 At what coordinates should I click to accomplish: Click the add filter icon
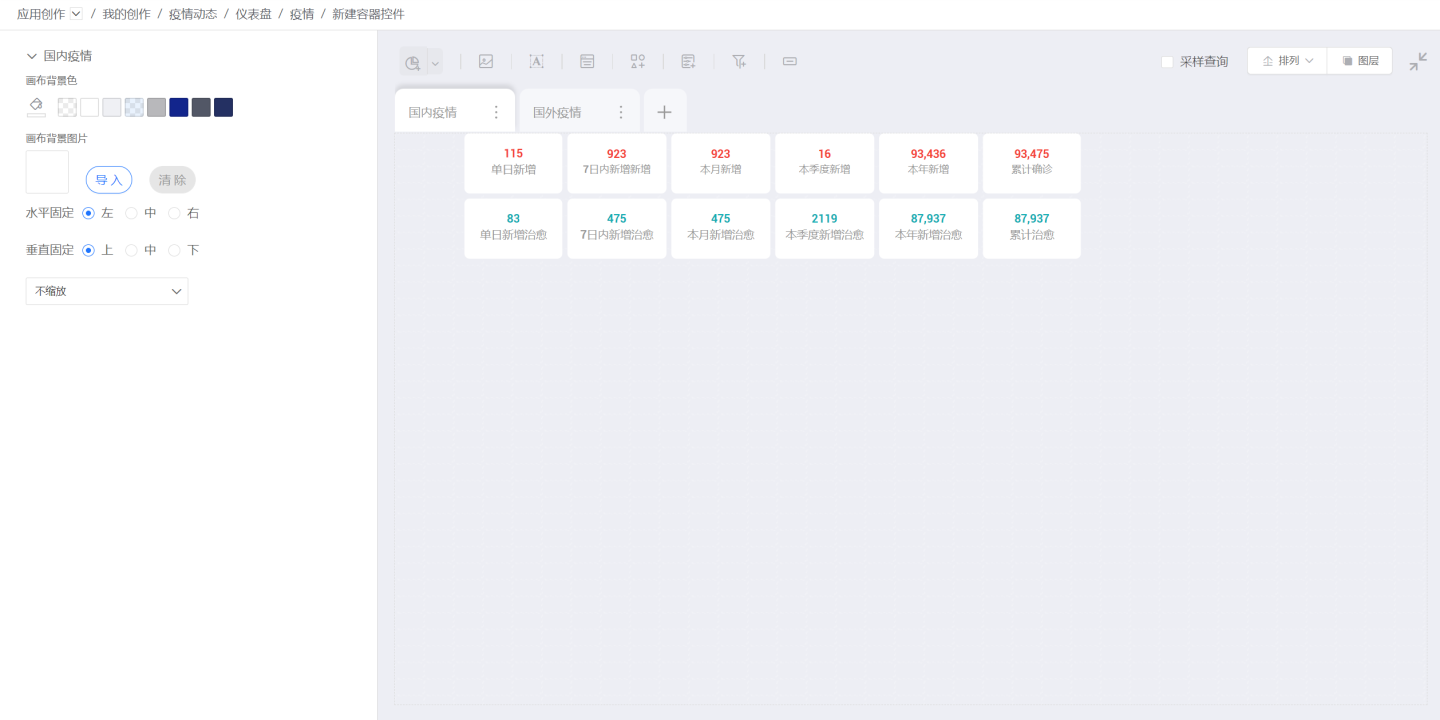click(739, 61)
